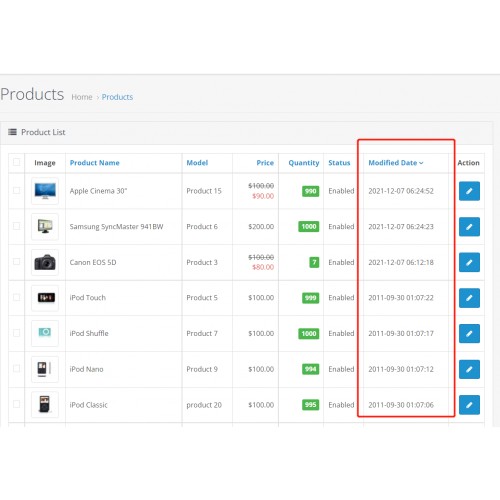Click the quantity badge 7
Image resolution: width=500 pixels, height=500 pixels.
click(x=314, y=262)
